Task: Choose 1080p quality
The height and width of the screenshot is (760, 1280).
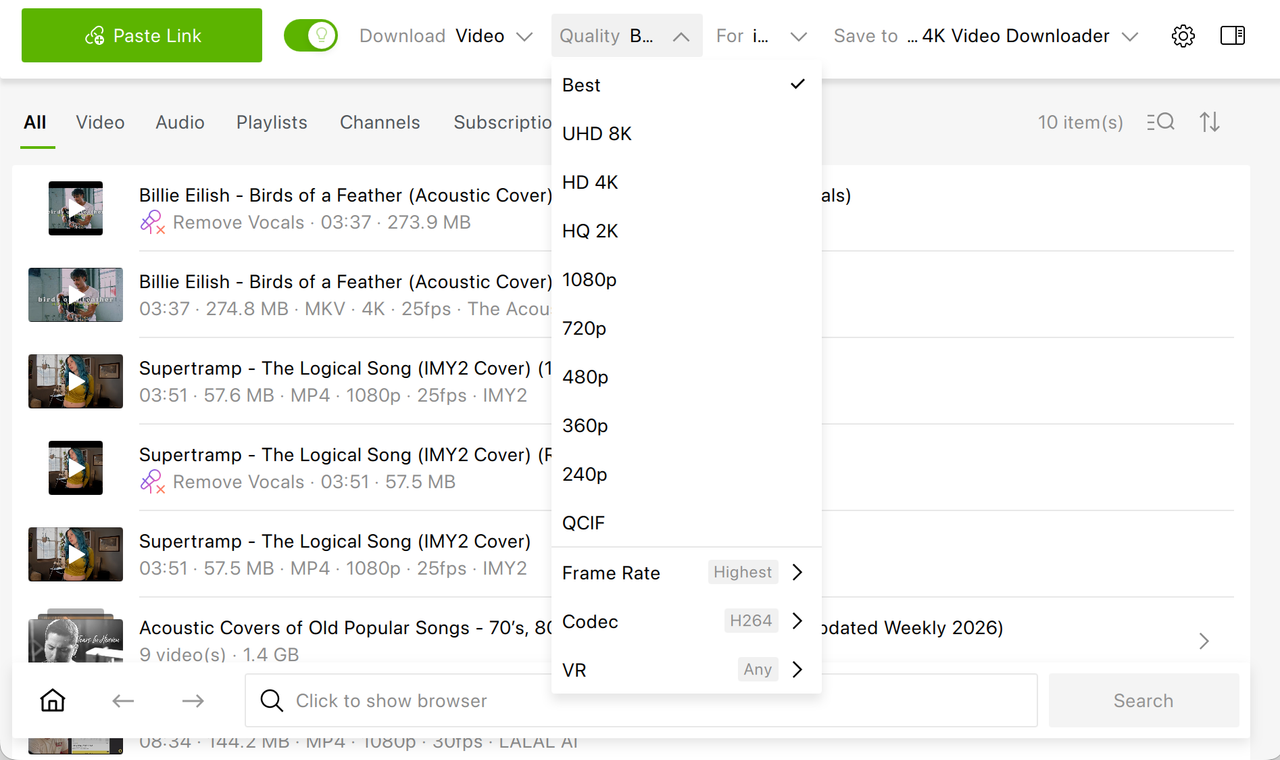Action: [686, 280]
